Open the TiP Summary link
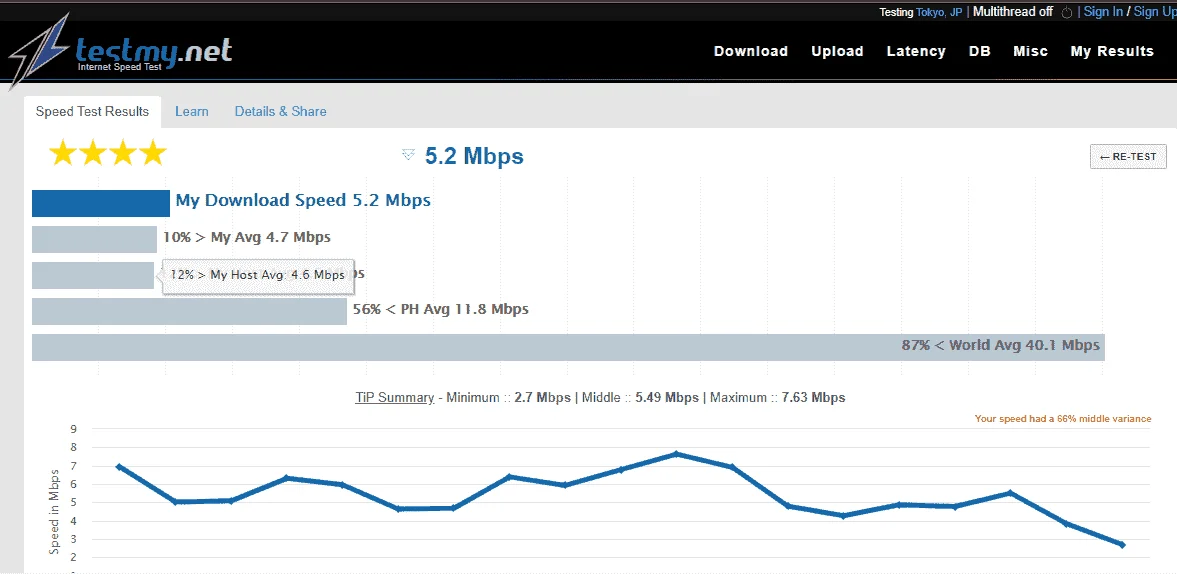 click(x=394, y=398)
